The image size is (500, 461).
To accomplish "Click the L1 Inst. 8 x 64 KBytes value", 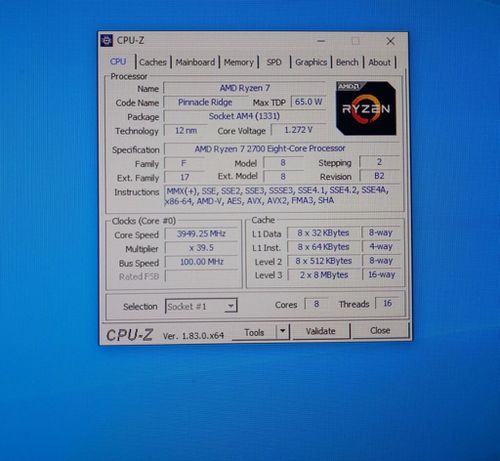I will (323, 247).
